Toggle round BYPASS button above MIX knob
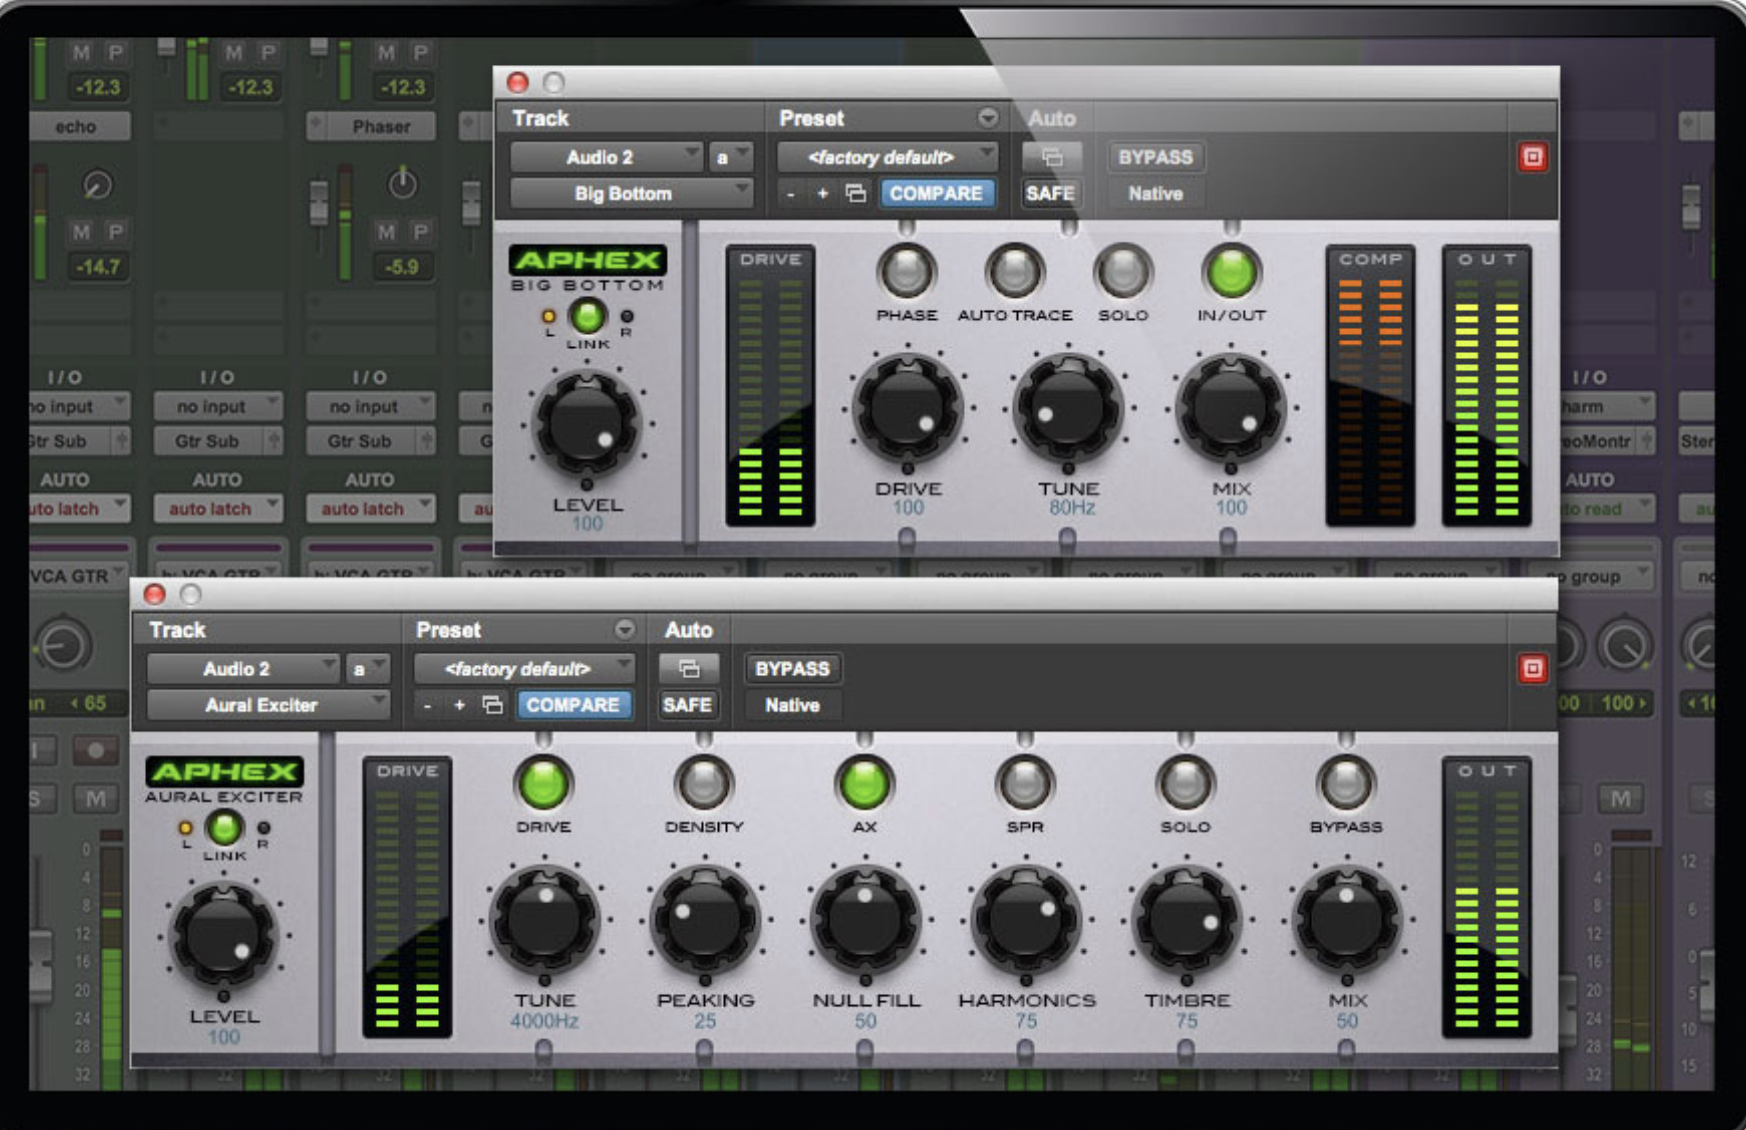This screenshot has width=1746, height=1130. click(x=1346, y=783)
